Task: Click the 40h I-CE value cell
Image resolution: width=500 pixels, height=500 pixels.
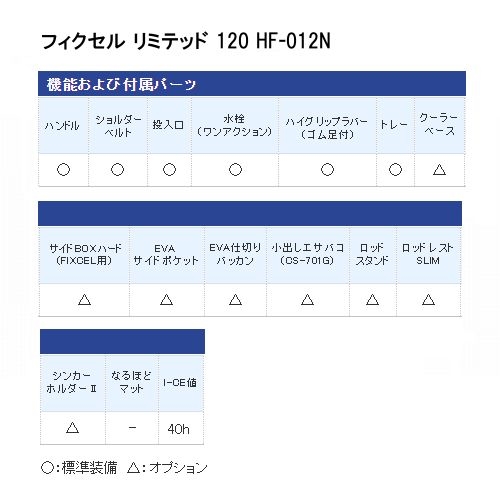Action: tap(181, 428)
